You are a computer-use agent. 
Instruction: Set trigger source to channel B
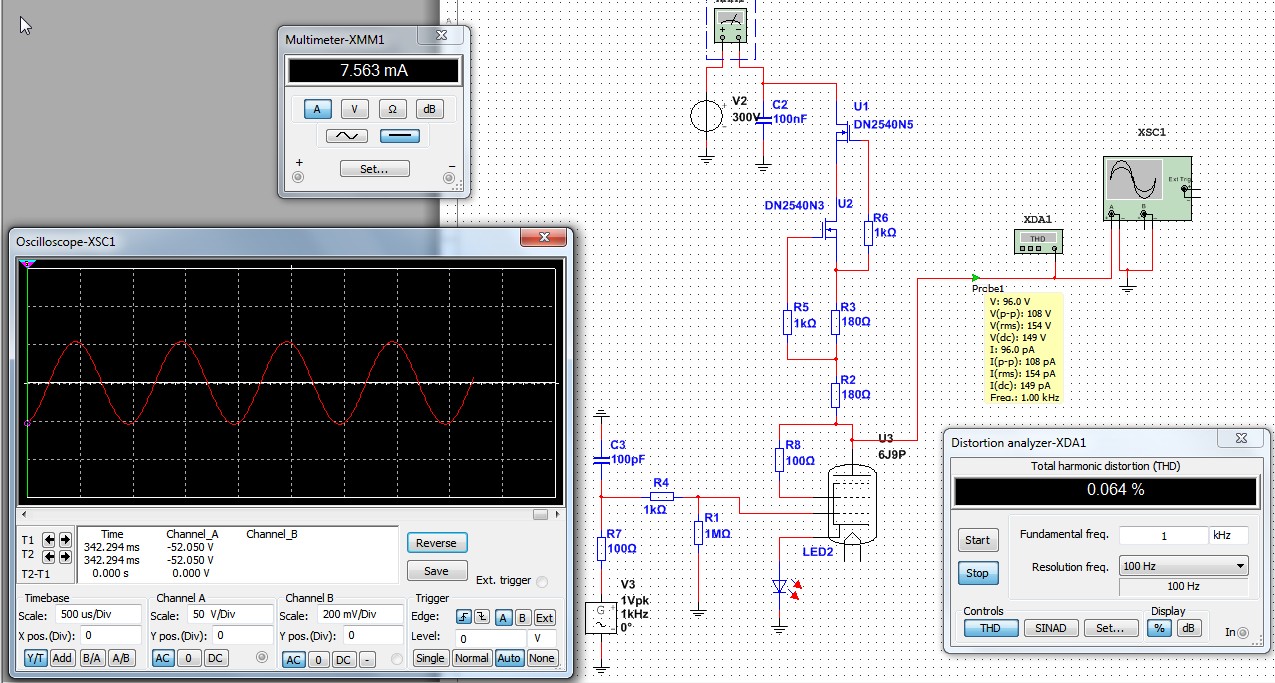[x=522, y=617]
